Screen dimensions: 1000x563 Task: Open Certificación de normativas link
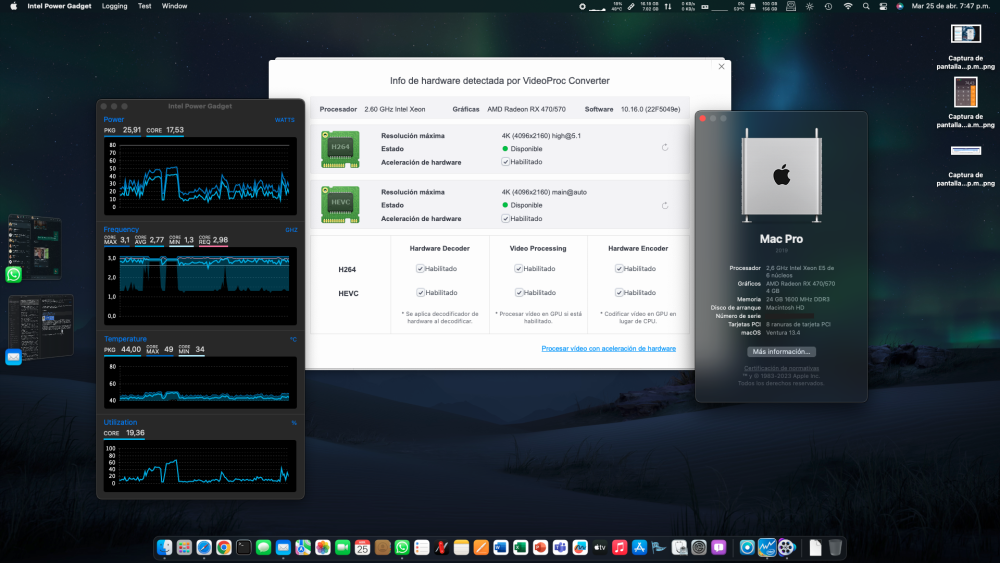[781, 368]
